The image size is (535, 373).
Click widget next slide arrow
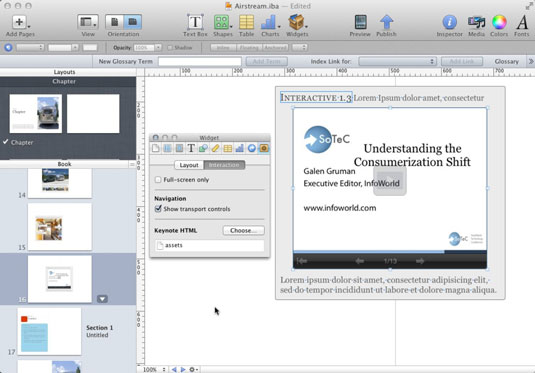tap(420, 261)
